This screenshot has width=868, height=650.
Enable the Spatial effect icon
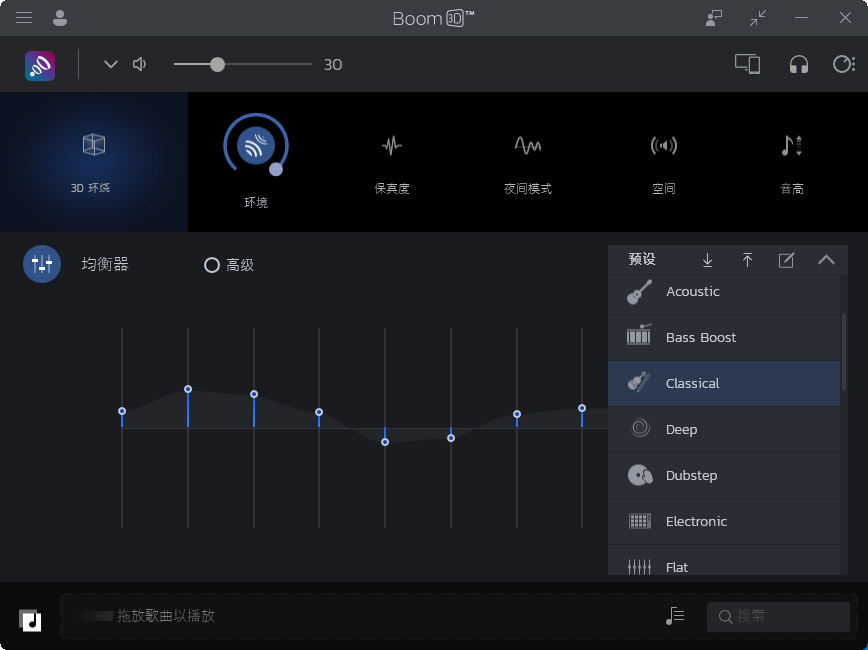(x=664, y=146)
